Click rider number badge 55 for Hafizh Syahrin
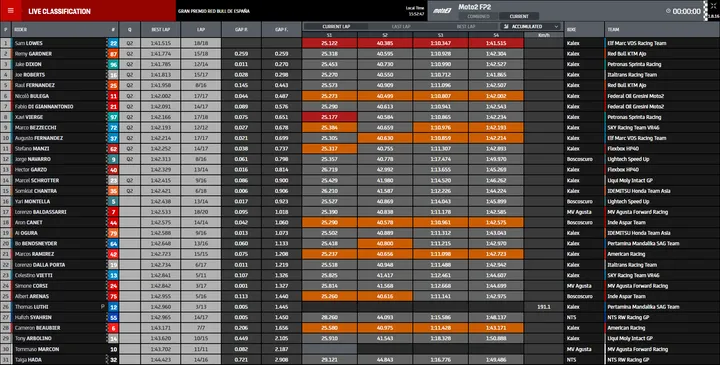Image resolution: width=720 pixels, height=365 pixels. pos(113,317)
